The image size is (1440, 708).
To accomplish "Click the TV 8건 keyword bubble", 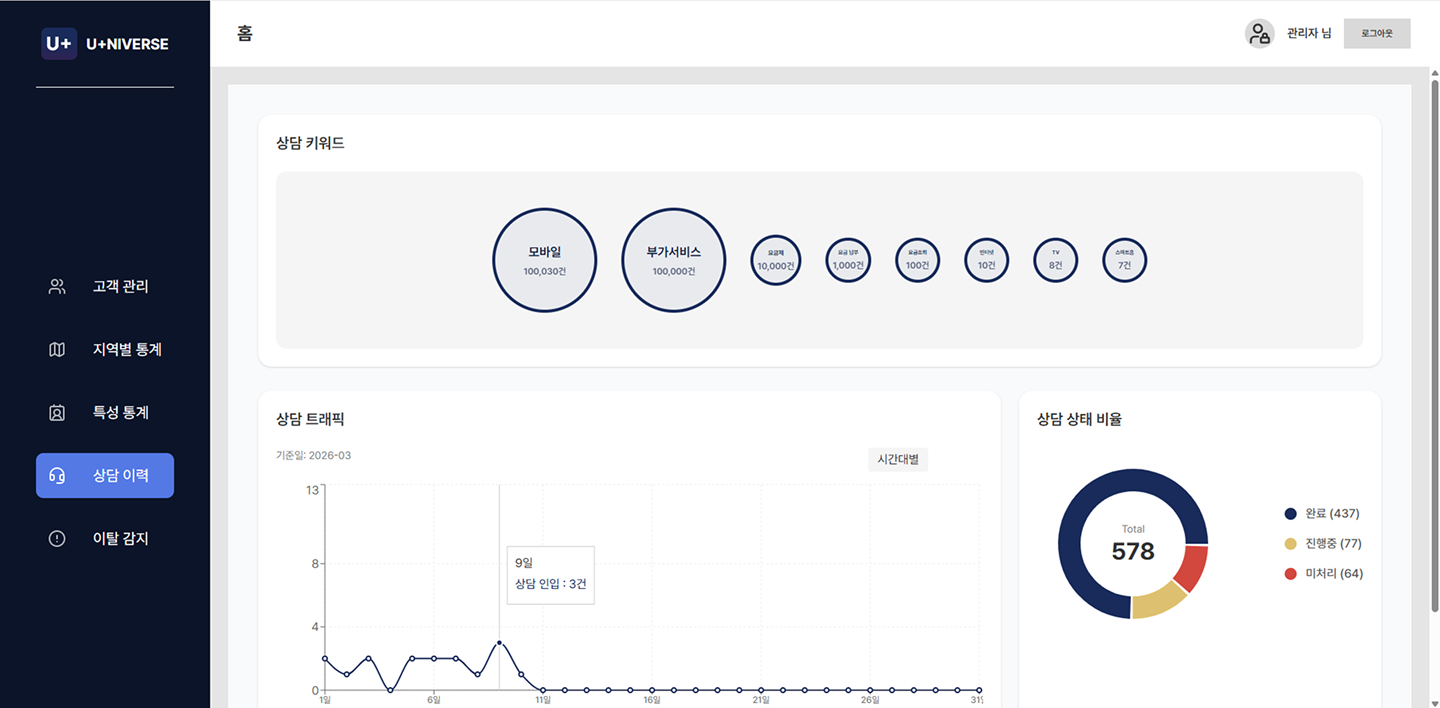I will point(1055,260).
